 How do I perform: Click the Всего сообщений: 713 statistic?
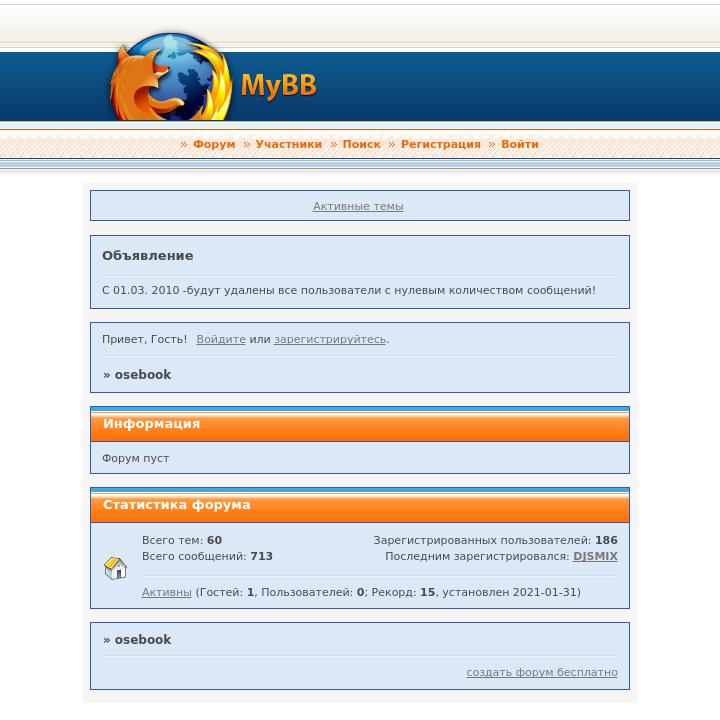pyautogui.click(x=207, y=556)
